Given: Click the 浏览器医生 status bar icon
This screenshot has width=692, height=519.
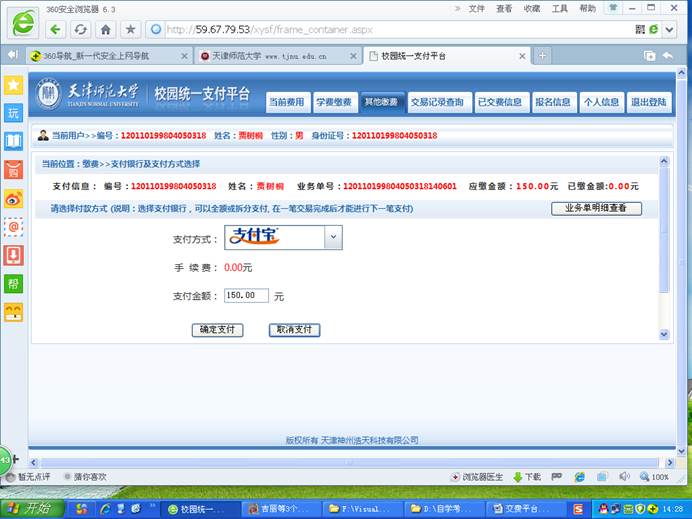Looking at the screenshot, I should click(x=477, y=477).
